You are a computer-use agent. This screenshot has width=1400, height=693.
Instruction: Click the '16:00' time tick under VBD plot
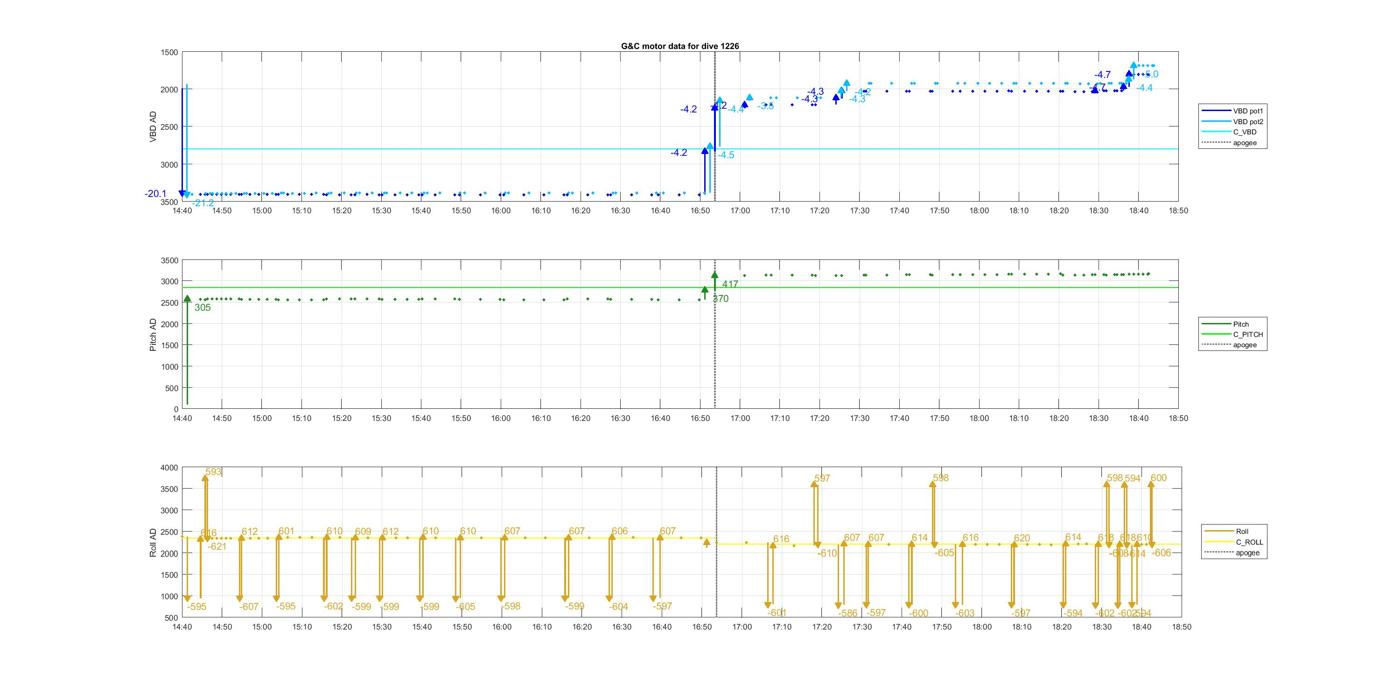tap(501, 211)
